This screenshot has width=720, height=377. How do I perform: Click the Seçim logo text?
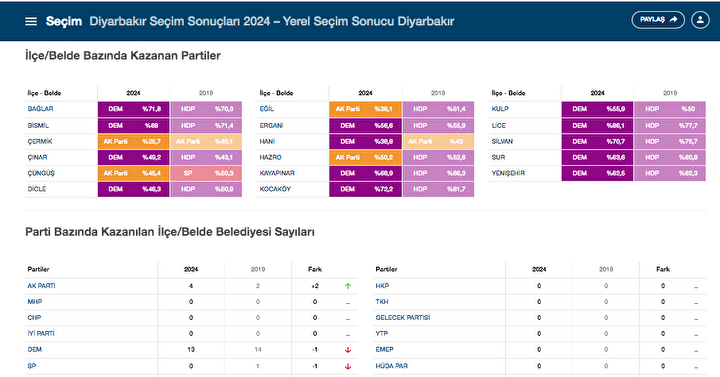[64, 21]
